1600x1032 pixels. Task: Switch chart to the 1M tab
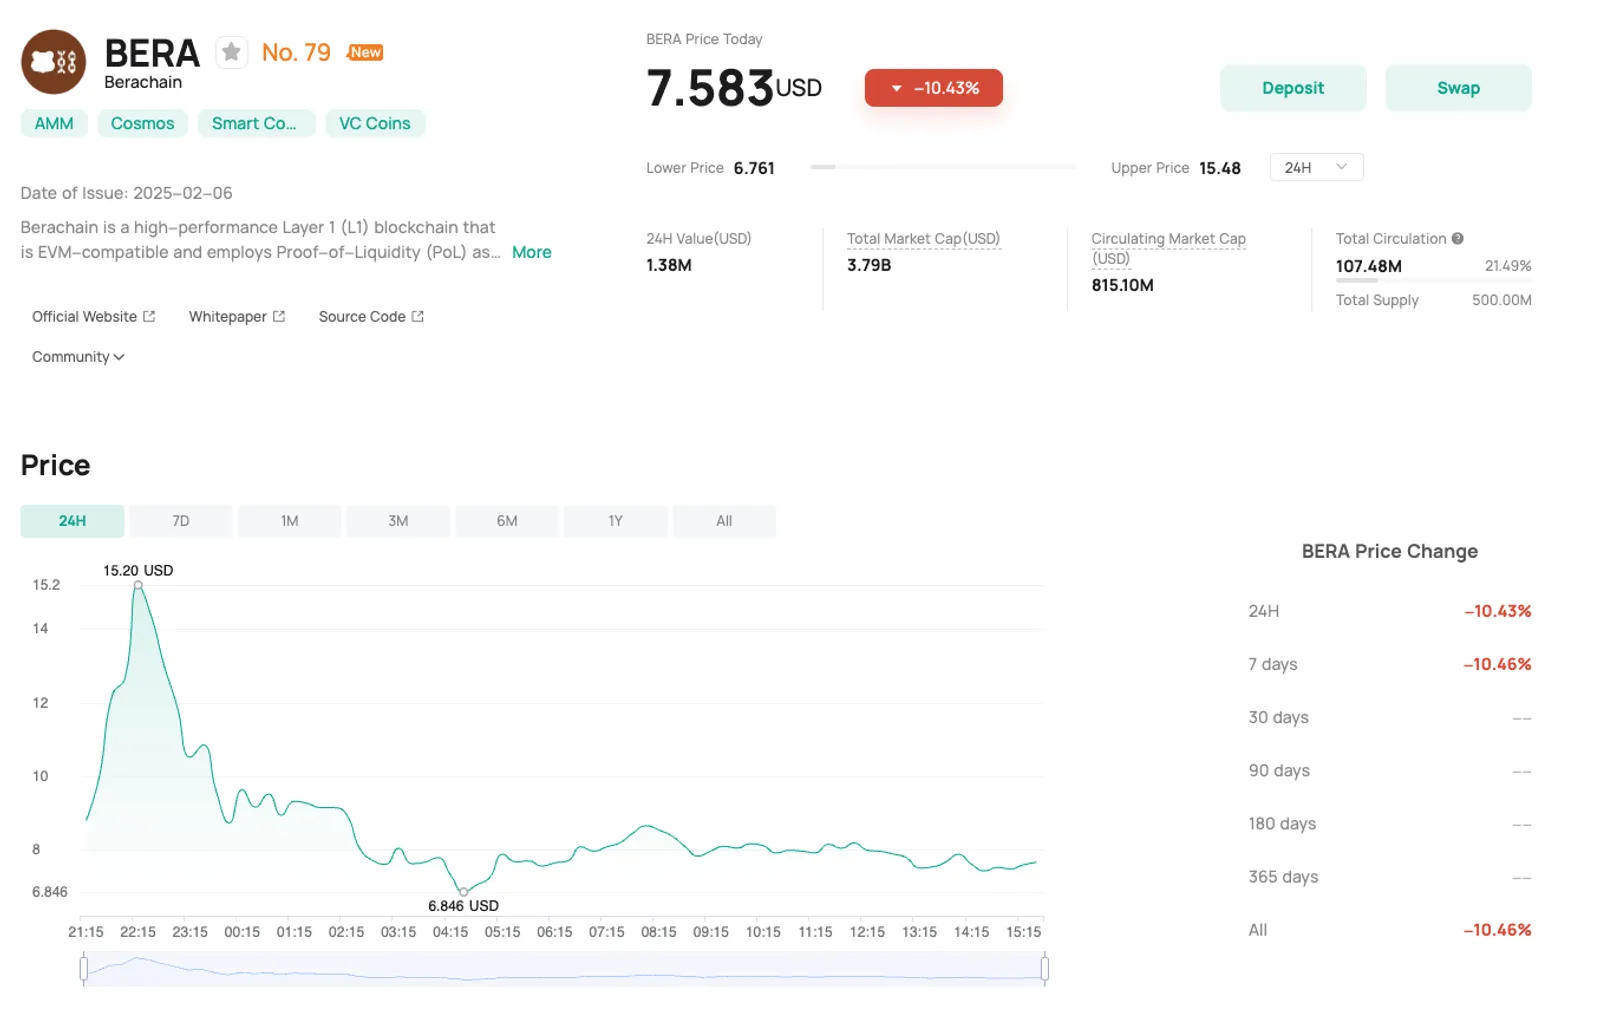click(x=290, y=521)
